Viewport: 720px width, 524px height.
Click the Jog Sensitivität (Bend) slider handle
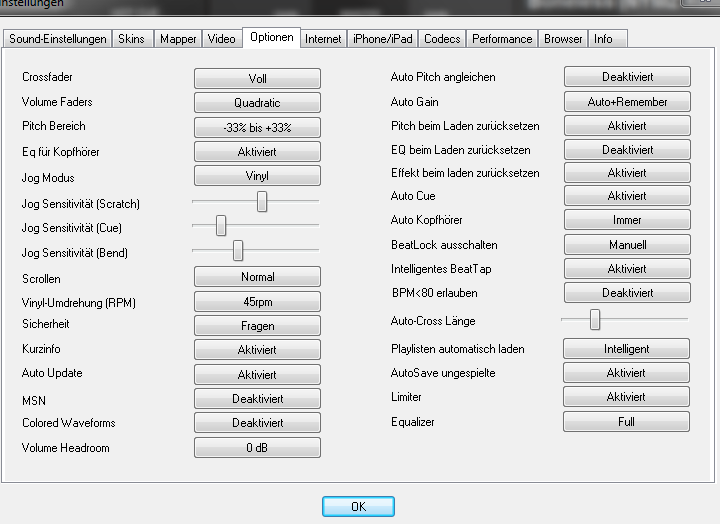(x=238, y=250)
